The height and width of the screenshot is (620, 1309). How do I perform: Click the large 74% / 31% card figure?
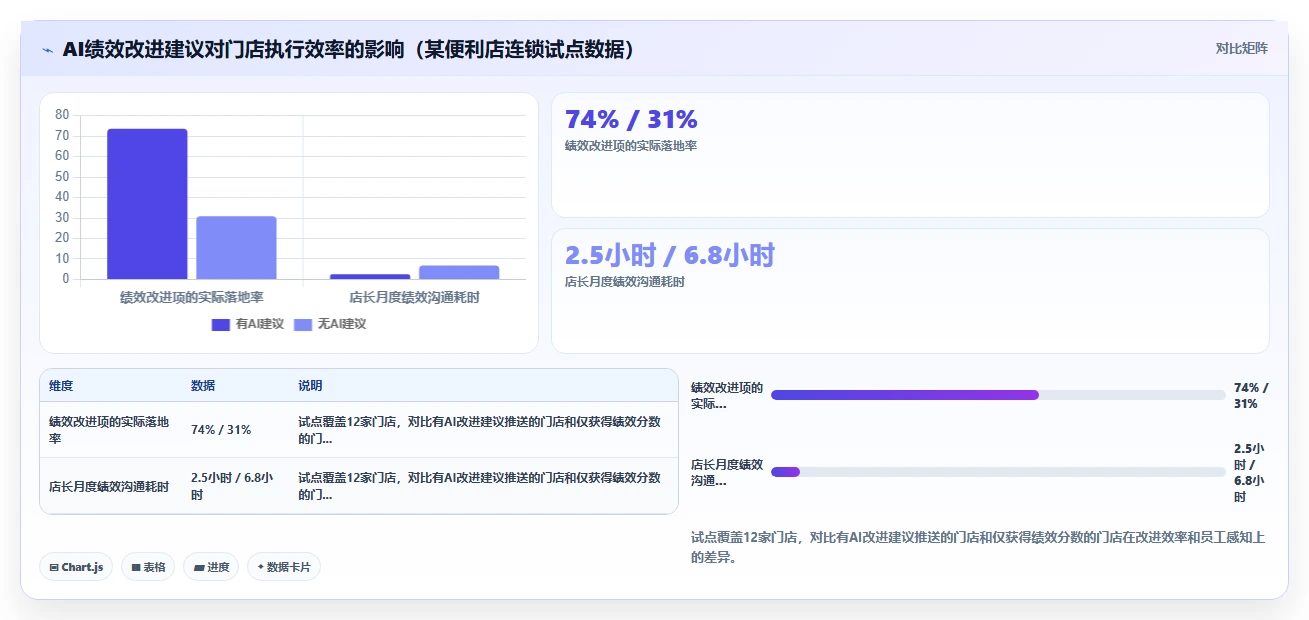point(631,119)
